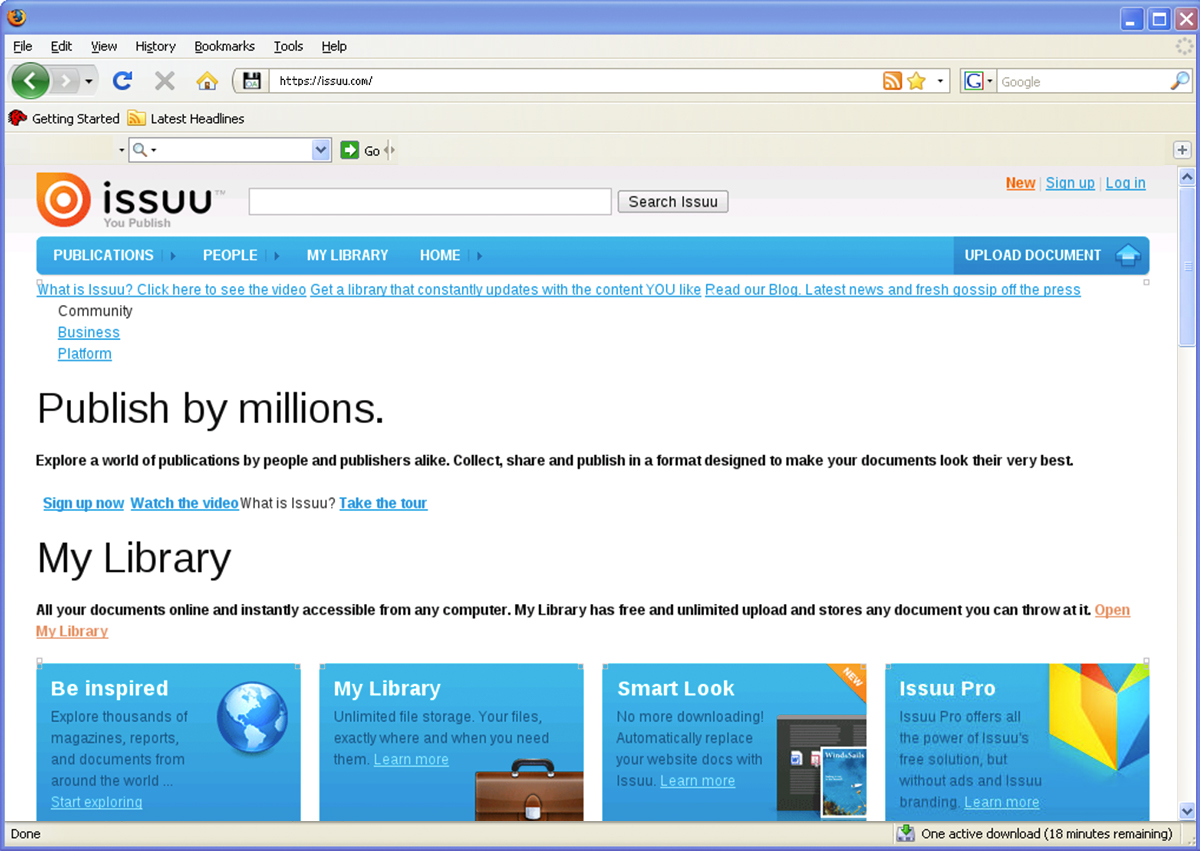The height and width of the screenshot is (851, 1200).
Task: Click the floppy disk icon beside the URL
Action: click(x=252, y=81)
